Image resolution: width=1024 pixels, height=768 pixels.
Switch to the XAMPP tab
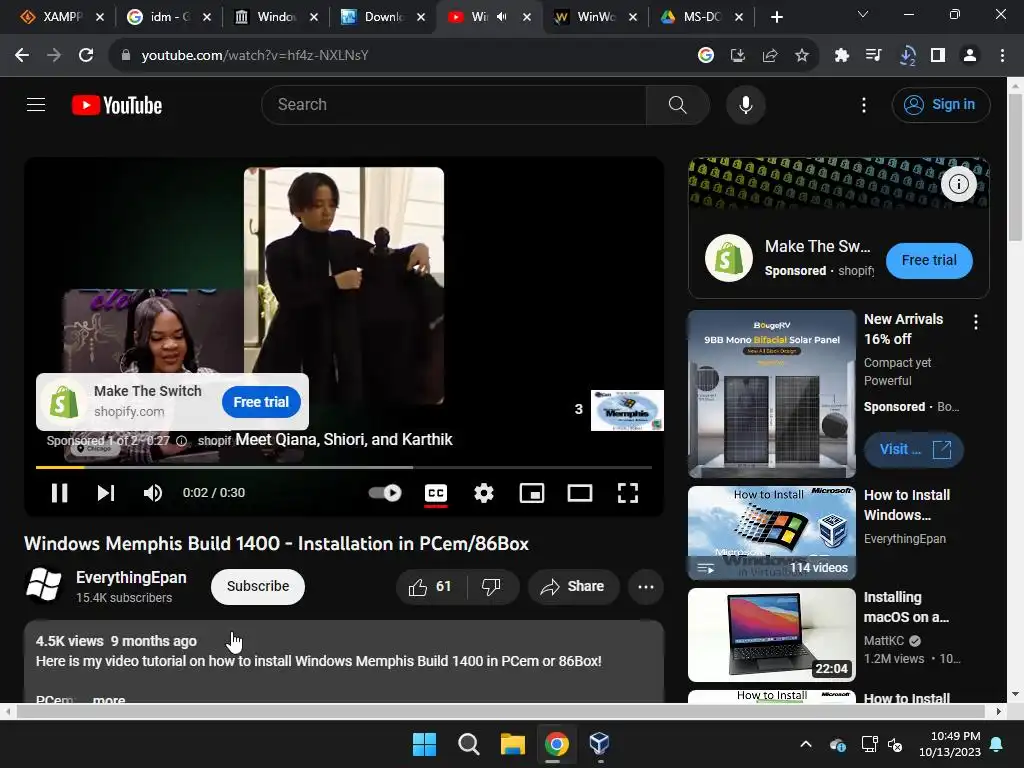coord(60,17)
